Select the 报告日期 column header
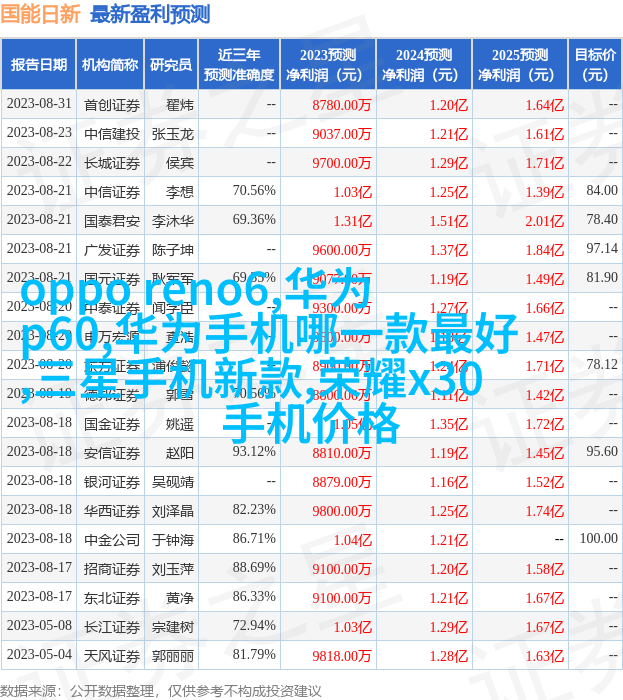Image resolution: width=623 pixels, height=700 pixels. 38,64
